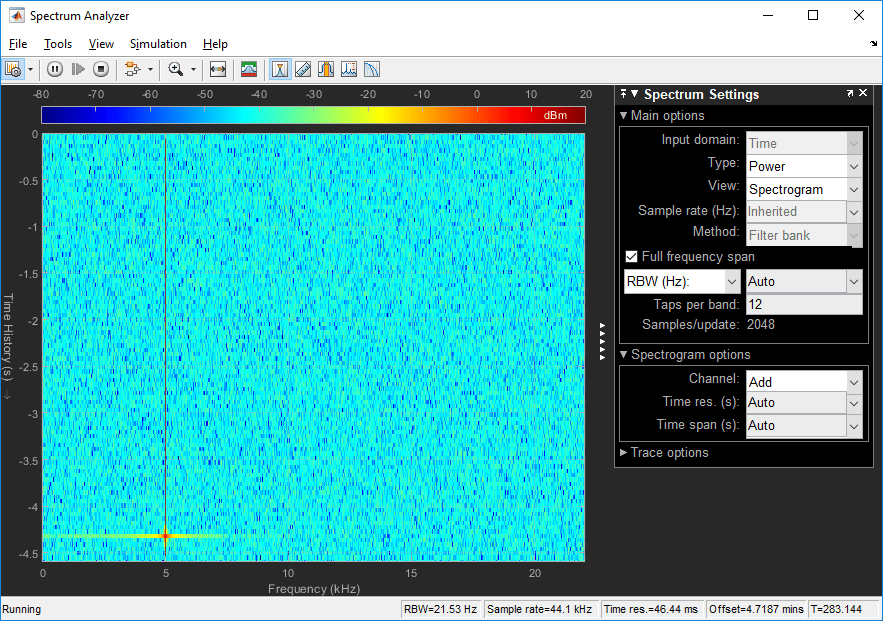This screenshot has width=883, height=621.
Task: Click the Configuration Properties gear icon
Action: coord(13,69)
